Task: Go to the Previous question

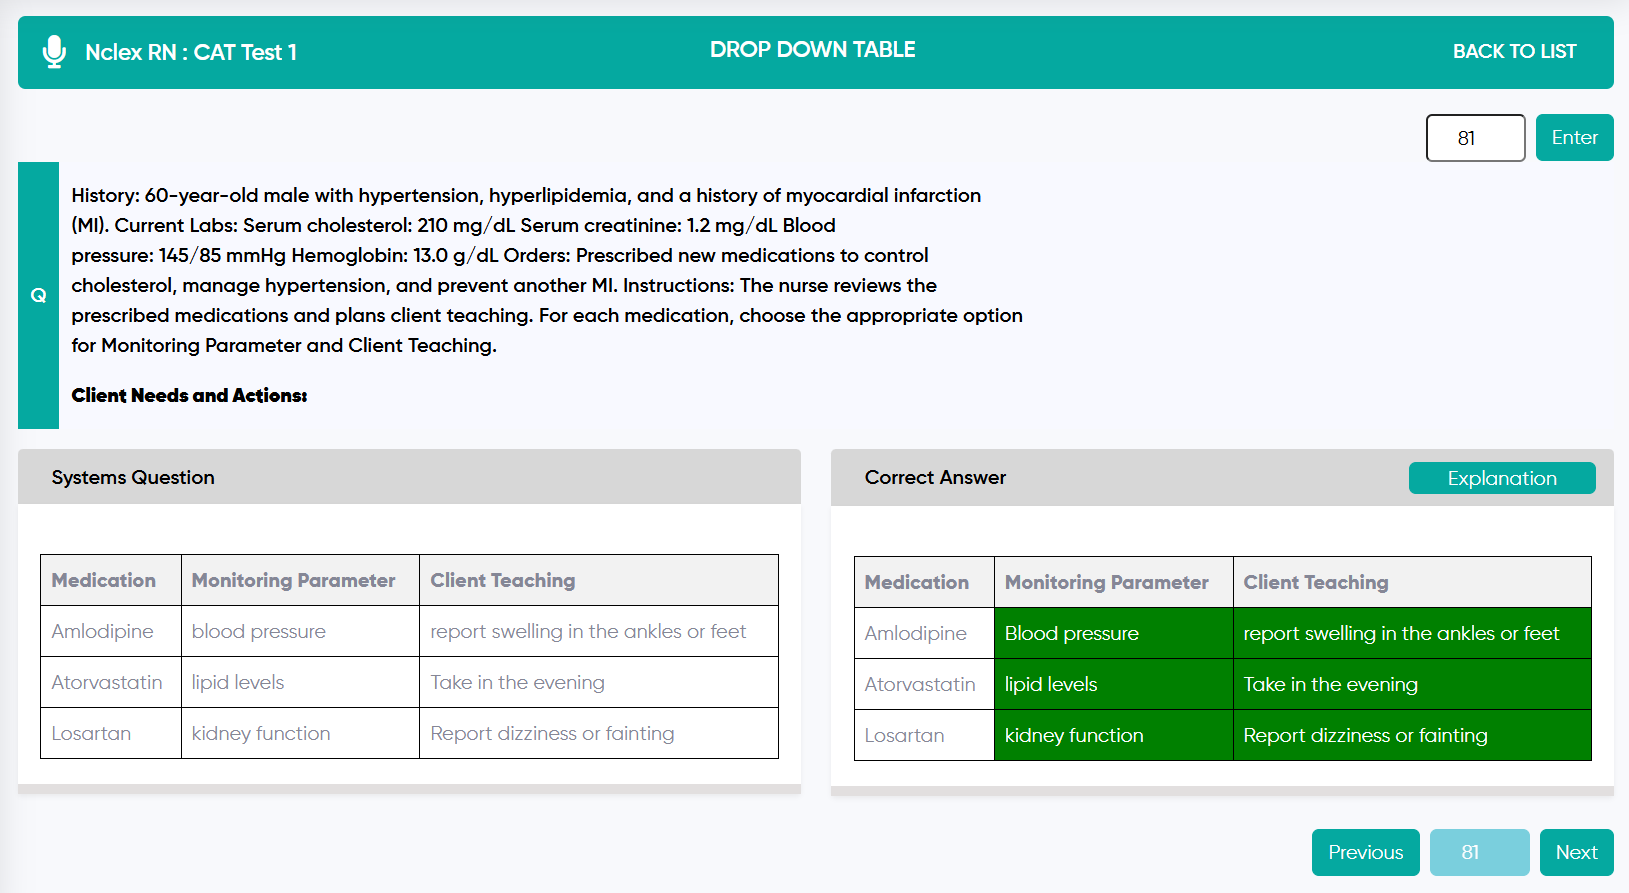Action: (1365, 852)
